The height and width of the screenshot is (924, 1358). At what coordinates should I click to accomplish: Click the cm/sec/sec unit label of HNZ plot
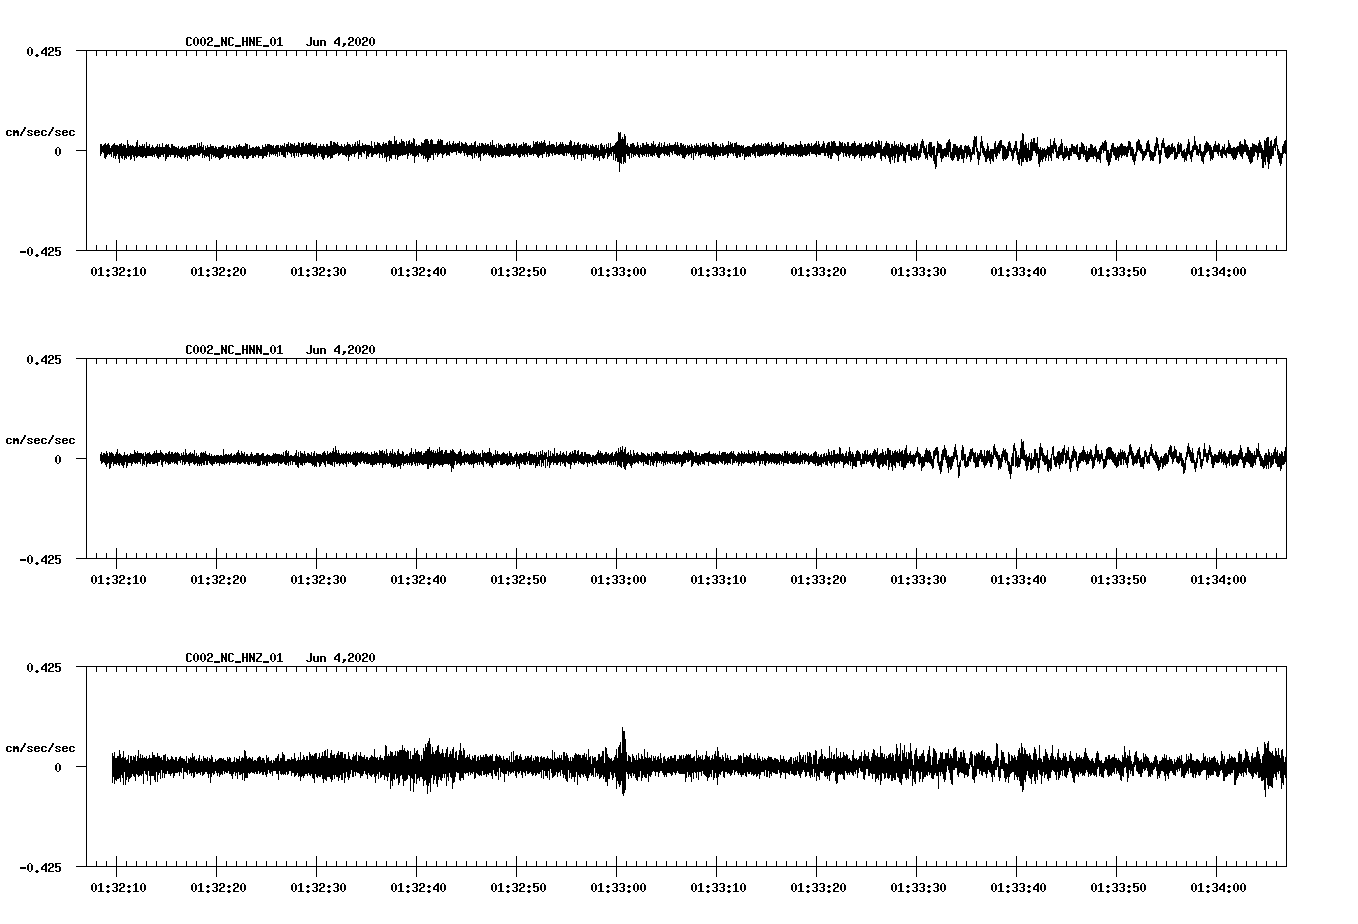point(40,748)
